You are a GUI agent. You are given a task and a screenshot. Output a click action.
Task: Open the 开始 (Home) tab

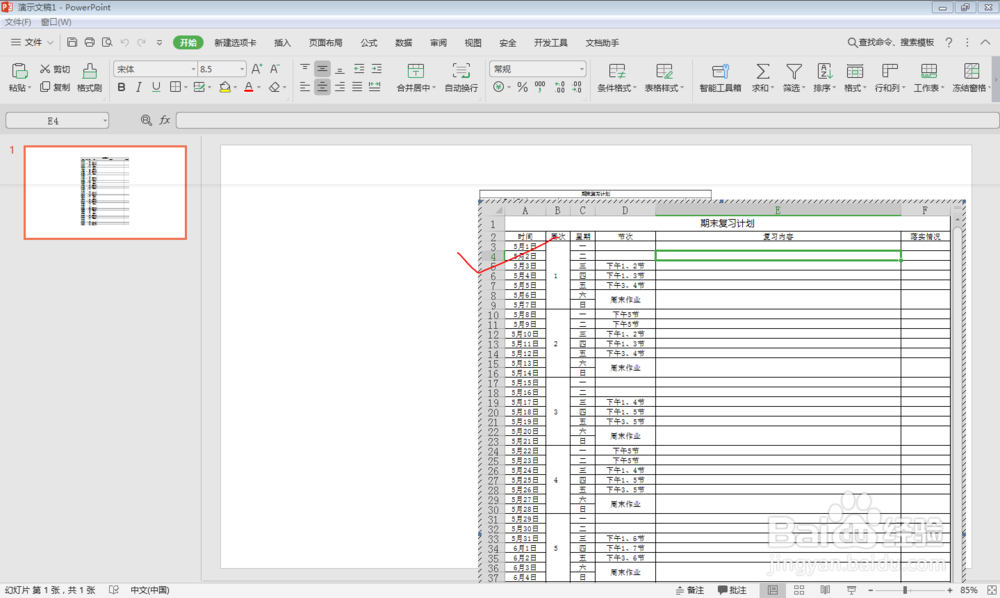tap(188, 43)
